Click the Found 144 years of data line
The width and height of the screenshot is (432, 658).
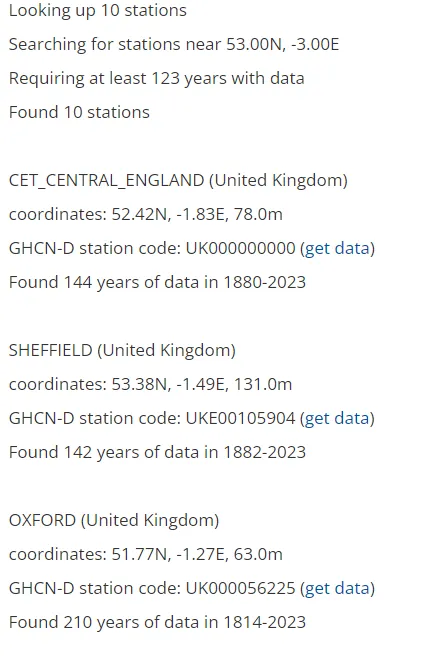click(157, 282)
